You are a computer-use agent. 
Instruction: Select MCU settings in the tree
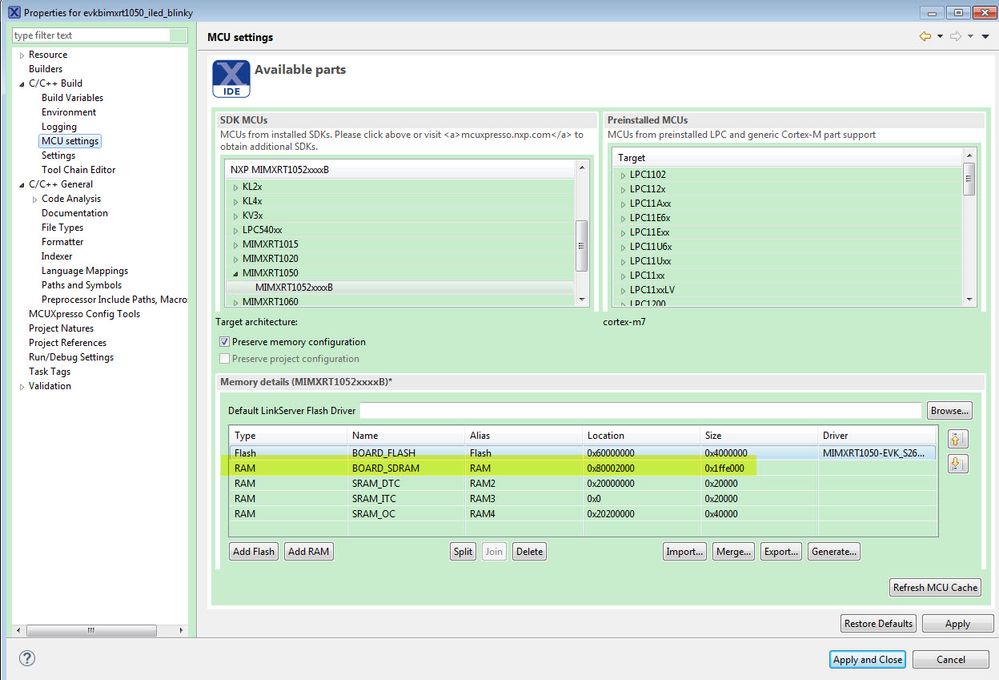tap(70, 141)
